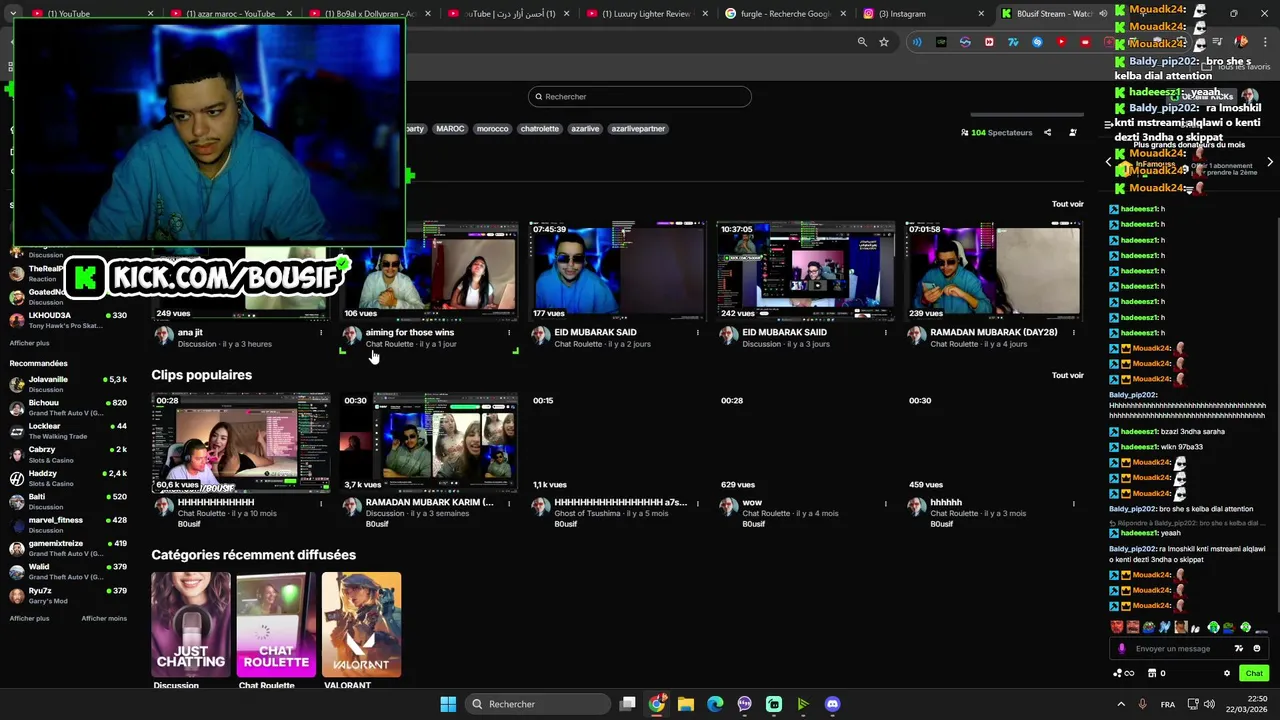Screen dimensions: 1280x720
Task: Mute the Kick tab with the speaker icon
Action: (x=1103, y=14)
